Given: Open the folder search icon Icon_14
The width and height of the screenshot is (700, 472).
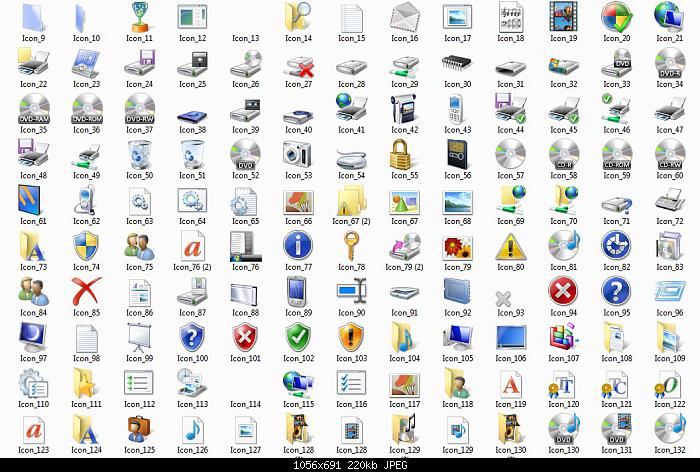Looking at the screenshot, I should [298, 17].
